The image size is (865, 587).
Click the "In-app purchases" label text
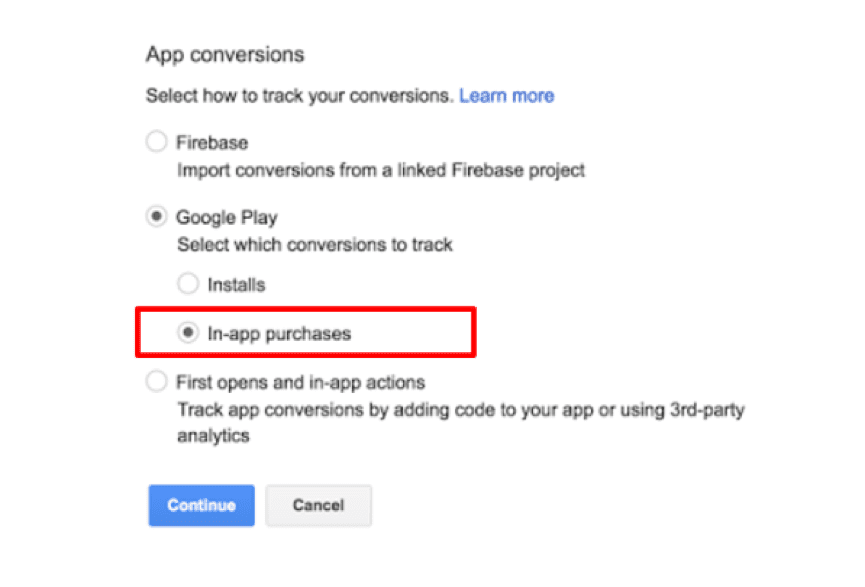coord(279,334)
